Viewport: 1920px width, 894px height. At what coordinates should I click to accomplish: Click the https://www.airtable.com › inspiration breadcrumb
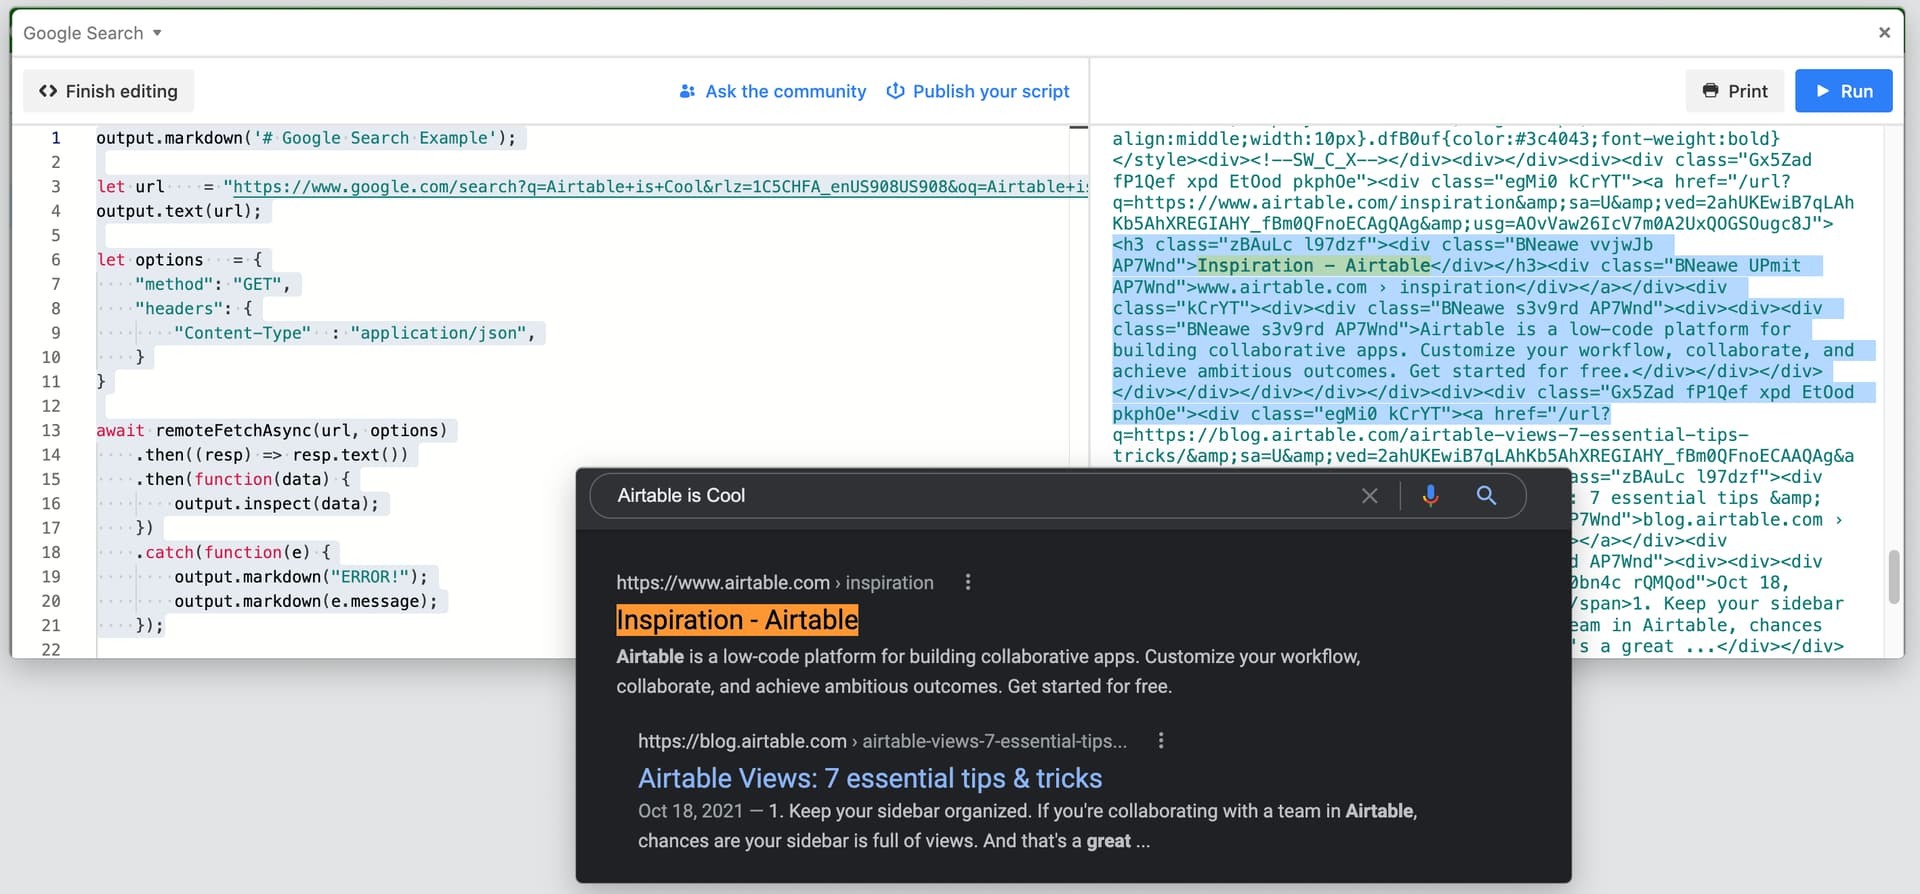[x=775, y=583]
